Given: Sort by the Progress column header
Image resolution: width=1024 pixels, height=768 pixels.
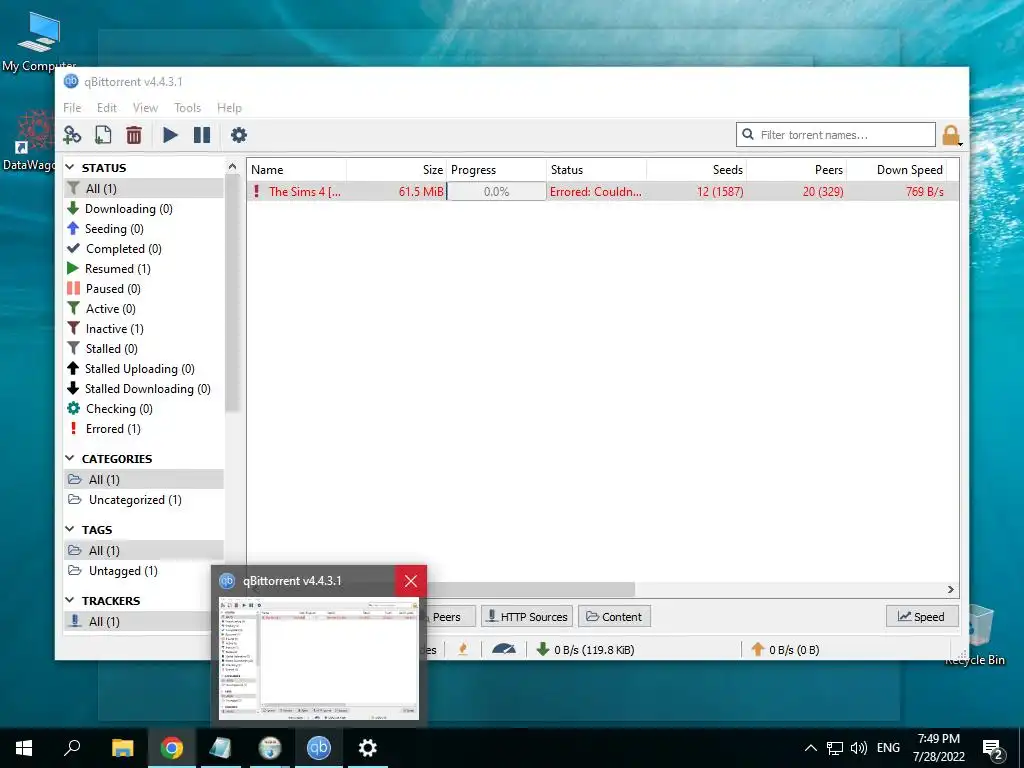Looking at the screenshot, I should [x=496, y=170].
